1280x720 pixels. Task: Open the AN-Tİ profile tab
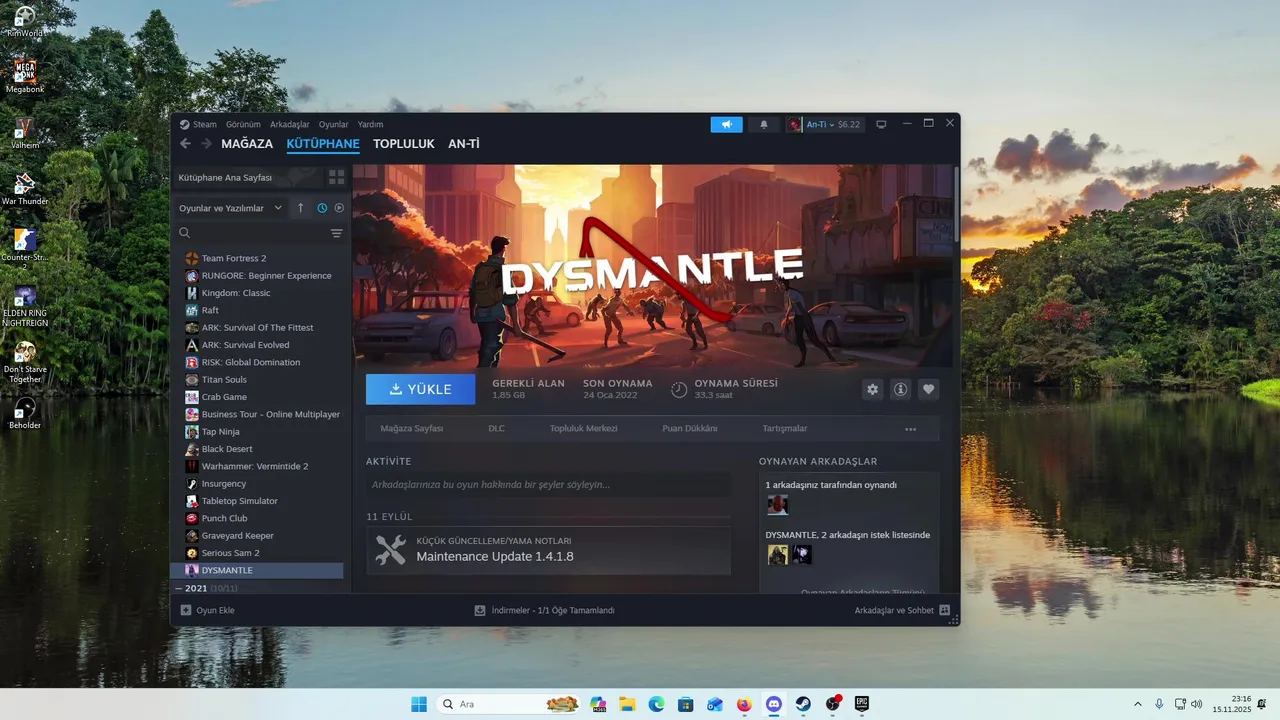pyautogui.click(x=464, y=144)
